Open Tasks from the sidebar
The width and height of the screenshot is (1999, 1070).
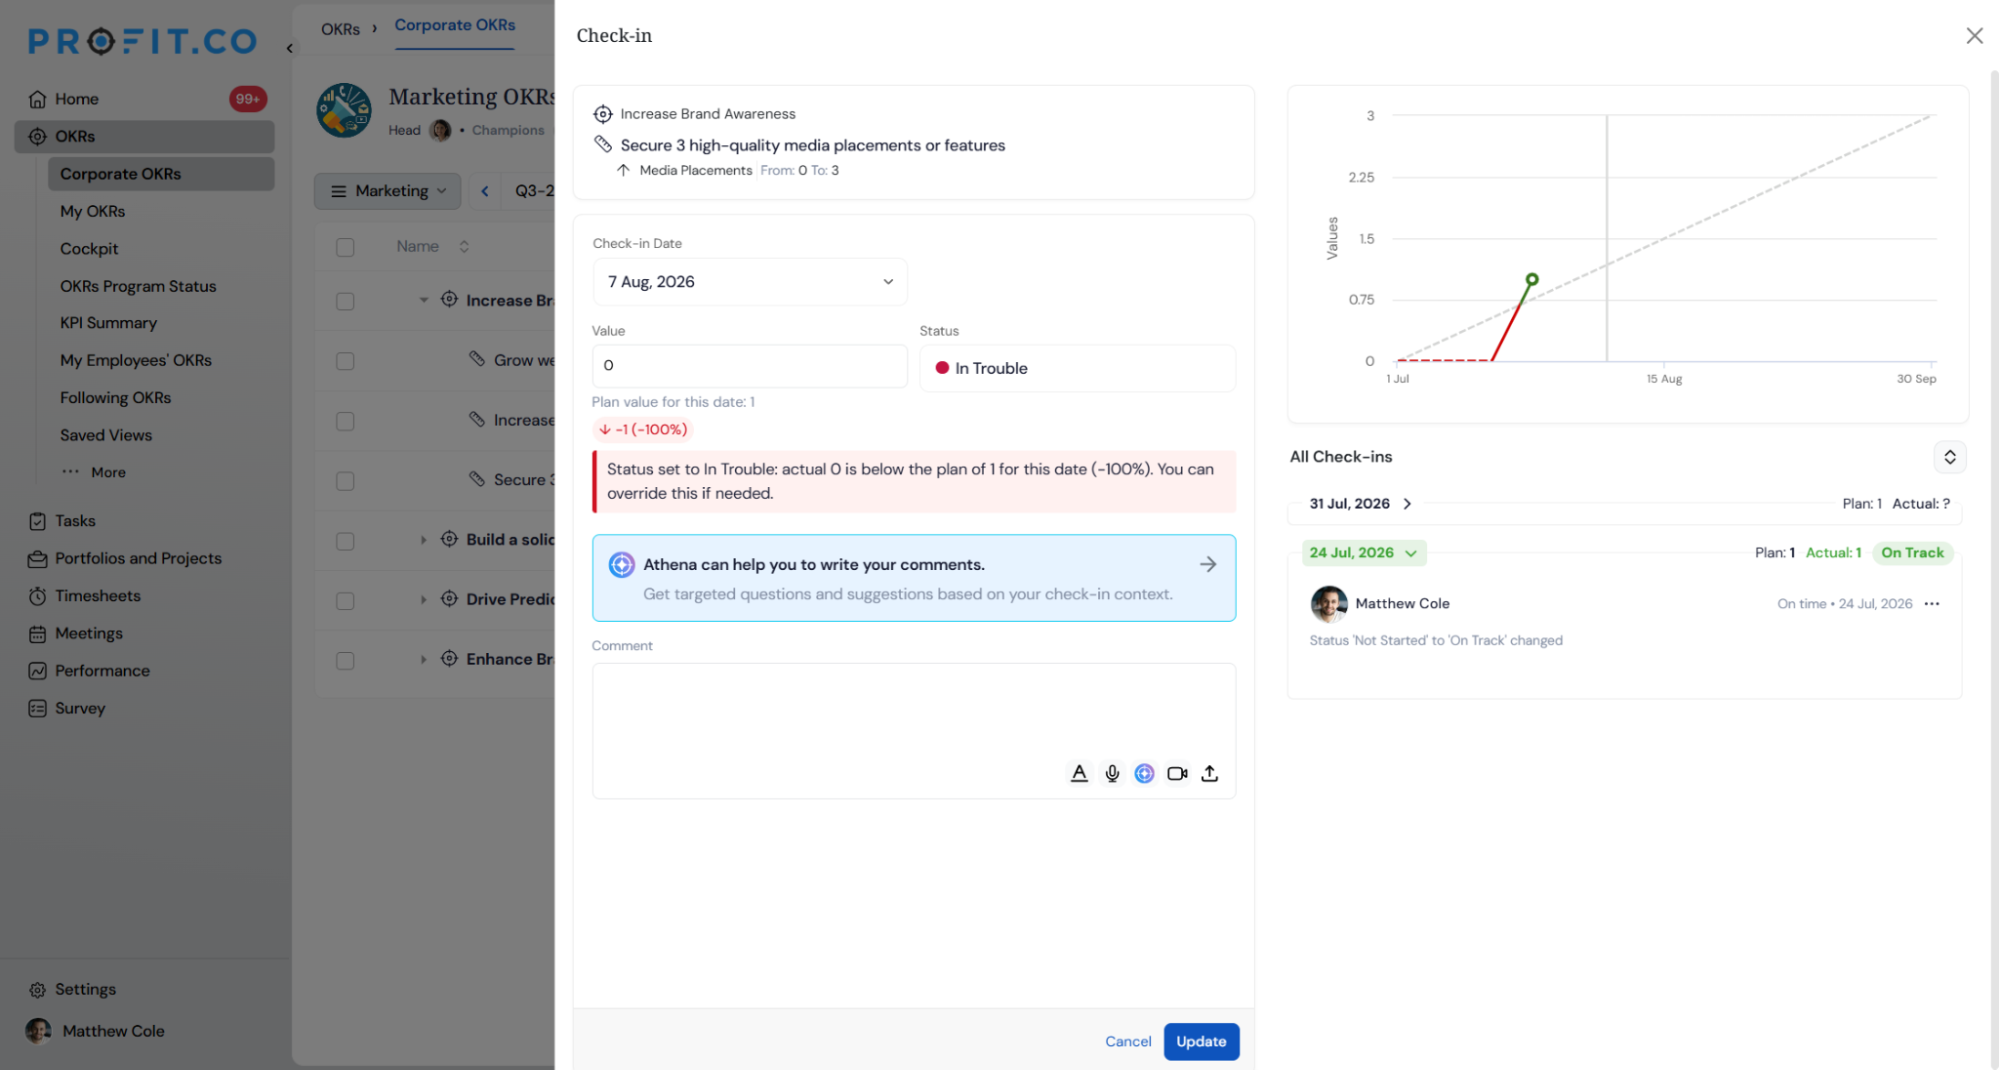pos(75,521)
